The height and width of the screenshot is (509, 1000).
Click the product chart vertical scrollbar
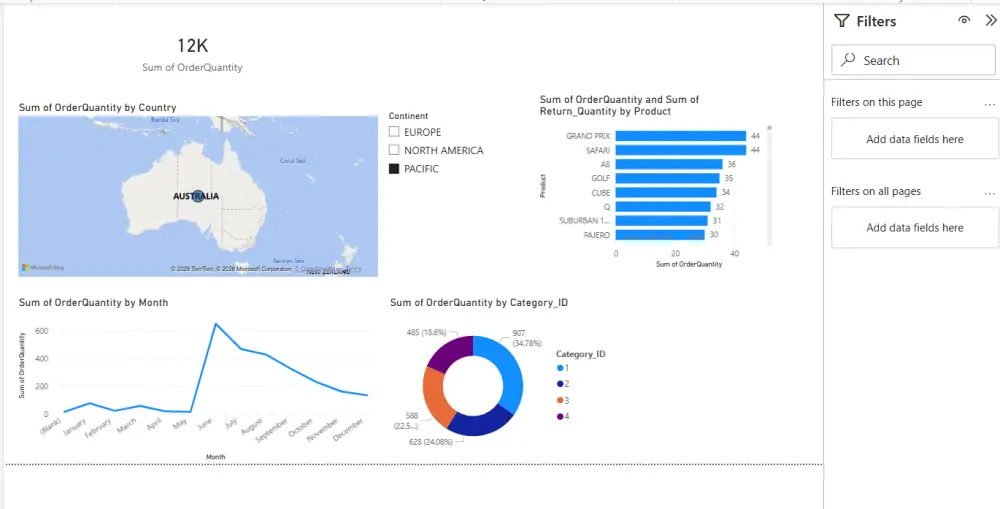point(770,185)
